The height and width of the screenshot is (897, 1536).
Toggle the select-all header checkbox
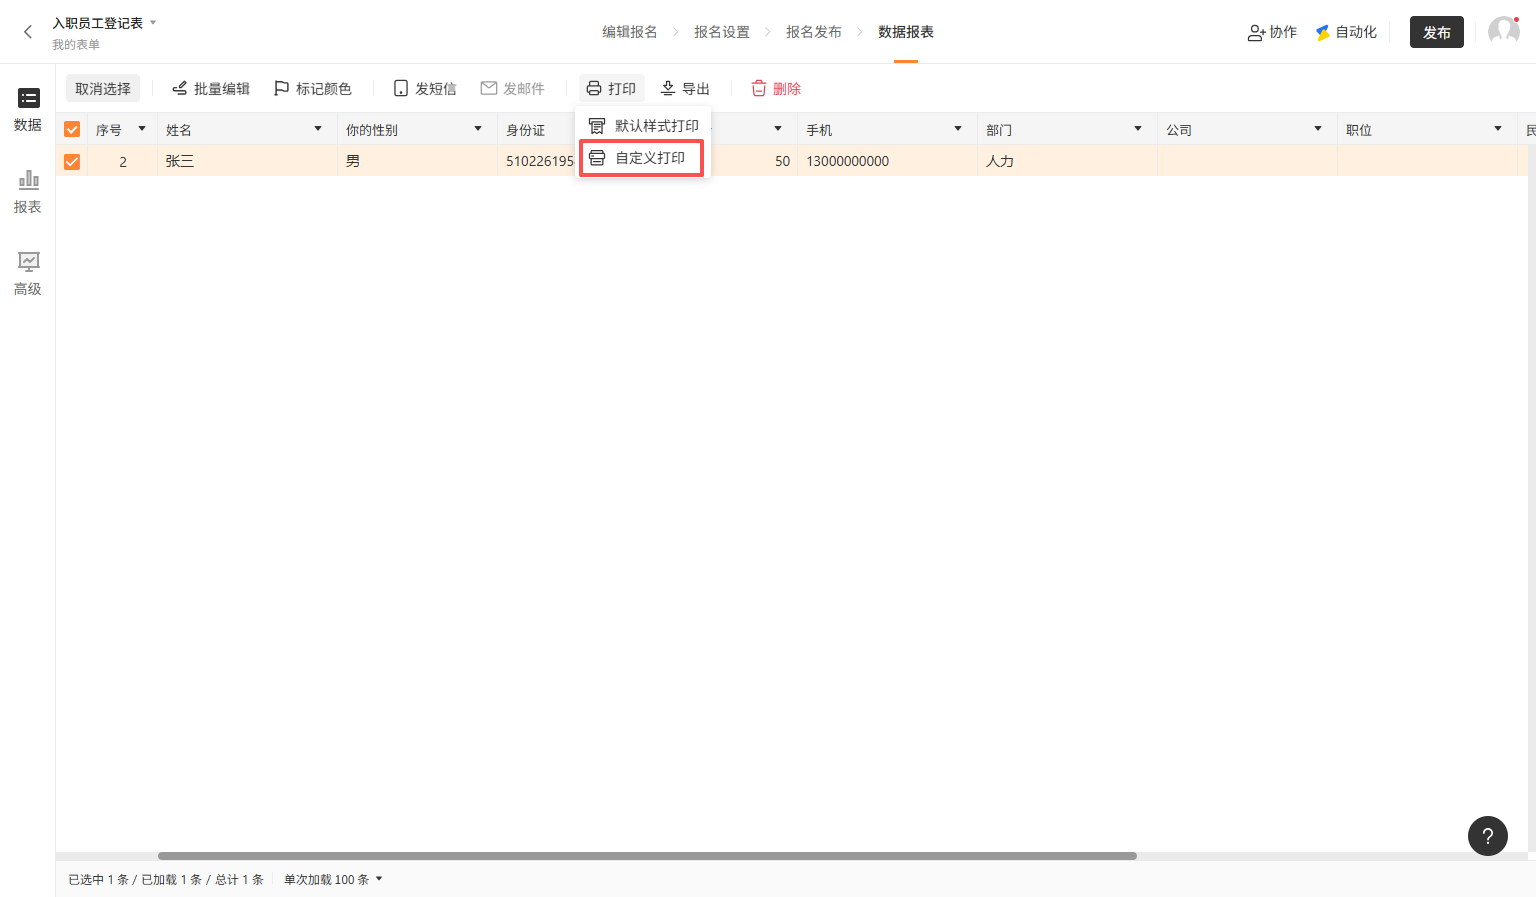point(72,130)
